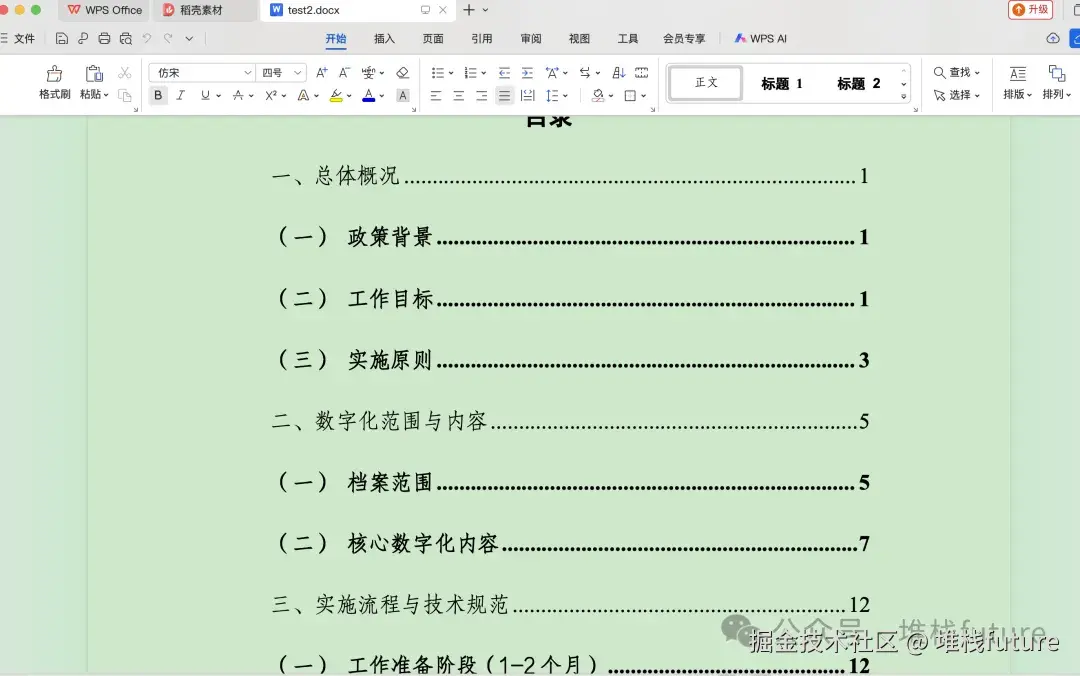Toggle Superscript X² formatting
Image resolution: width=1080 pixels, height=676 pixels.
pyautogui.click(x=271, y=96)
